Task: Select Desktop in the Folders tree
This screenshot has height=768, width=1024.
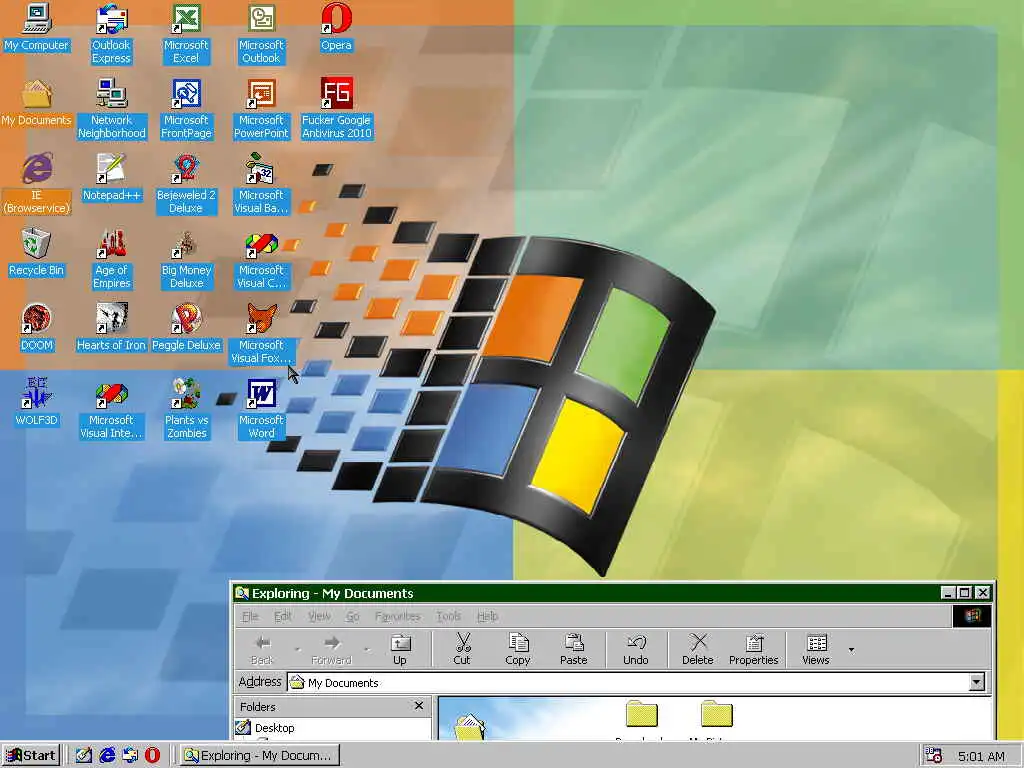Action: 274,728
